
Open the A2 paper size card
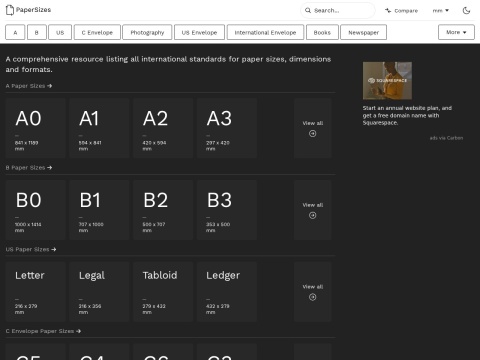point(163,128)
